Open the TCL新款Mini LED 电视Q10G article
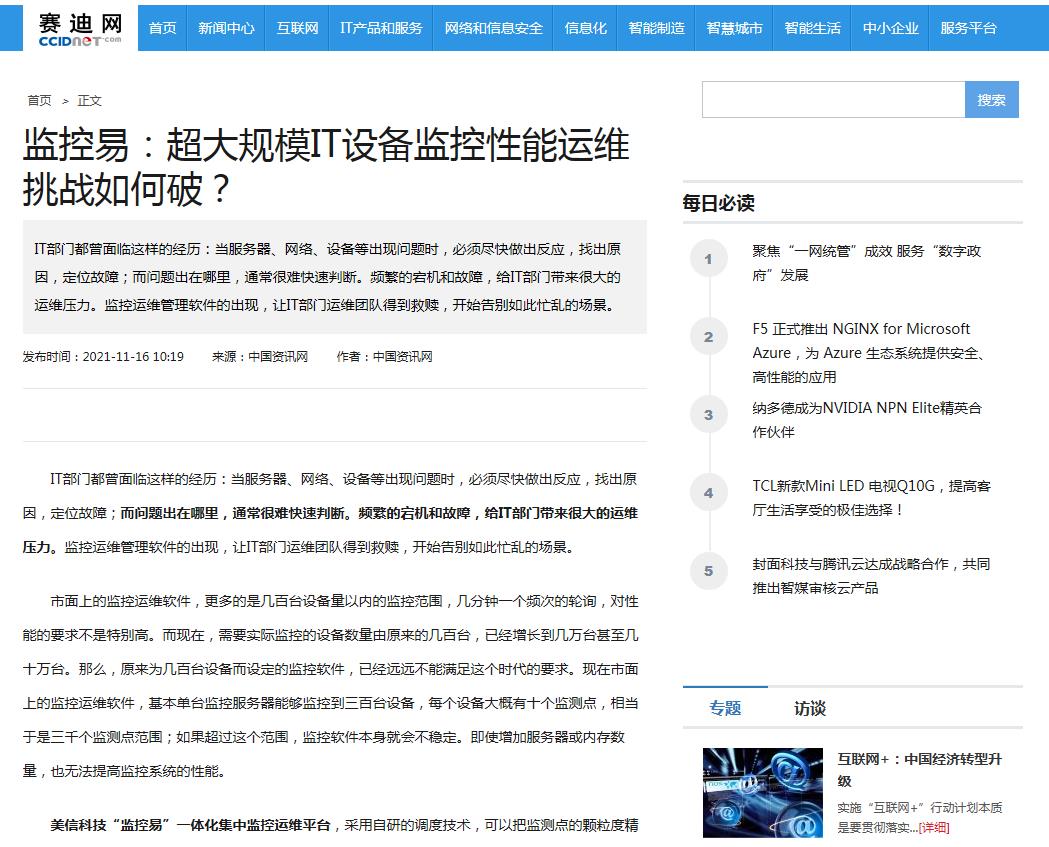 click(x=871, y=498)
